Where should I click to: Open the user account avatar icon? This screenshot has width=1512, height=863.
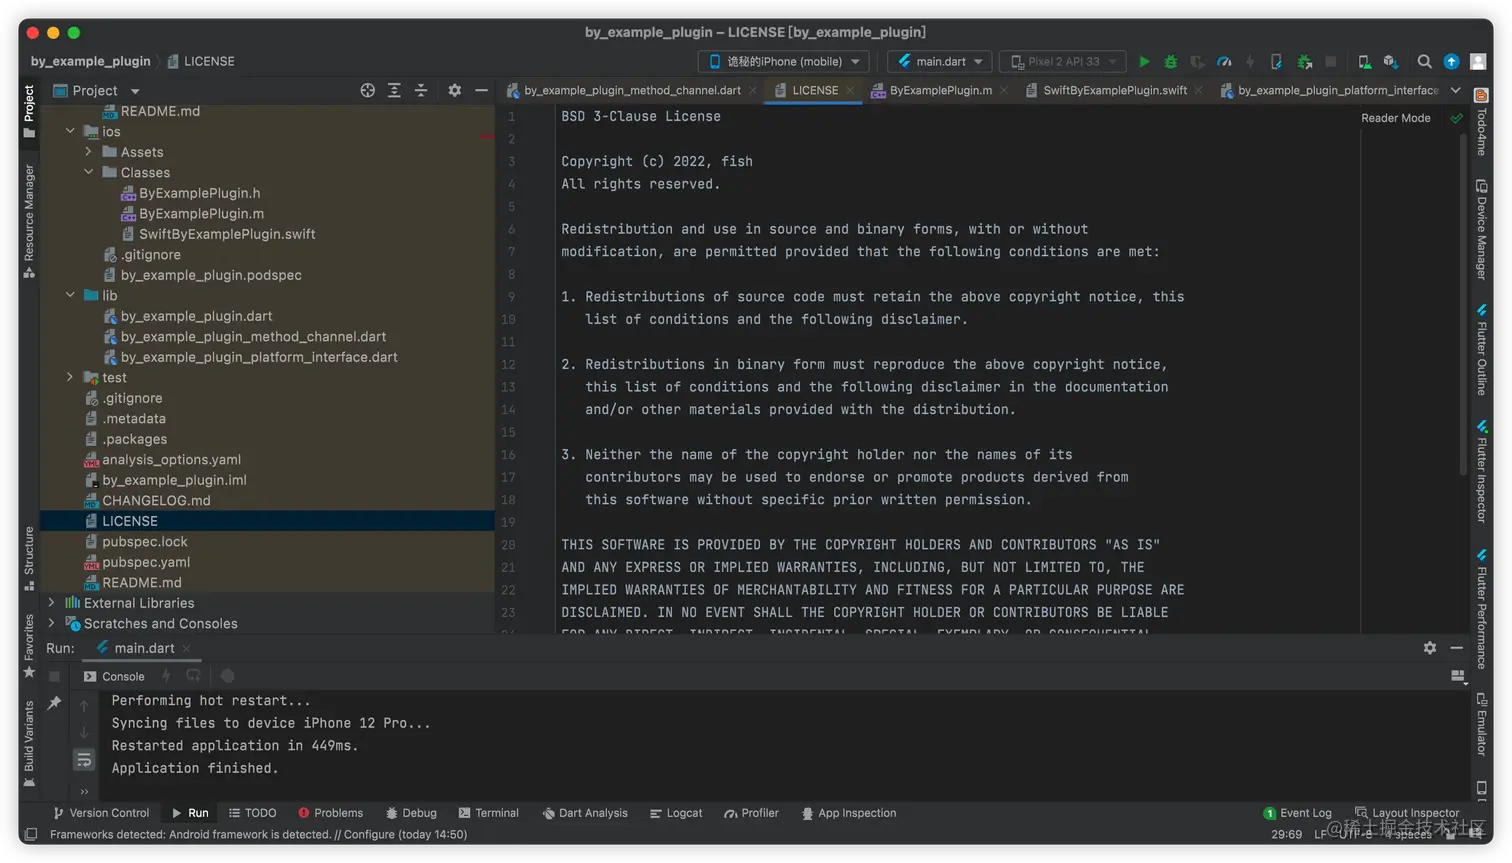click(1479, 62)
